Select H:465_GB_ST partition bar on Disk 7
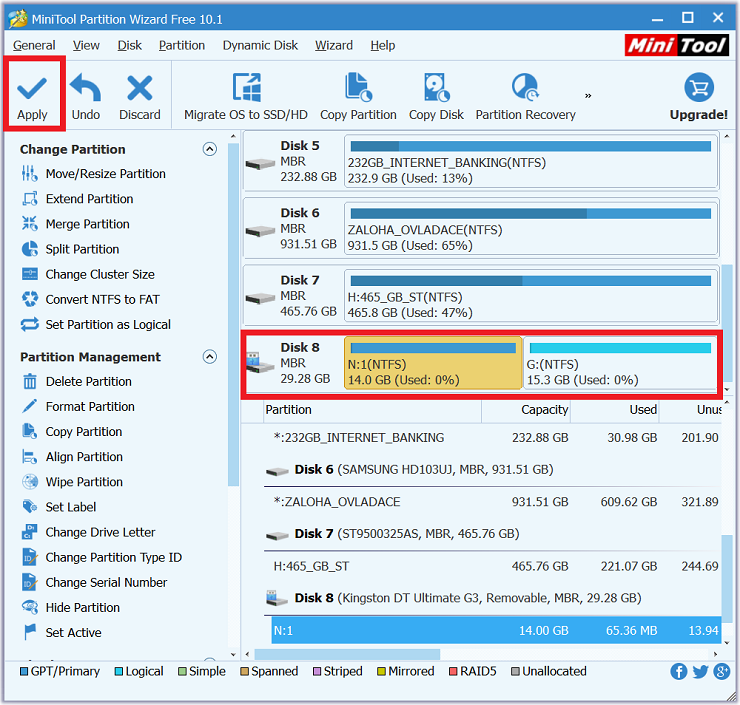 tap(531, 295)
